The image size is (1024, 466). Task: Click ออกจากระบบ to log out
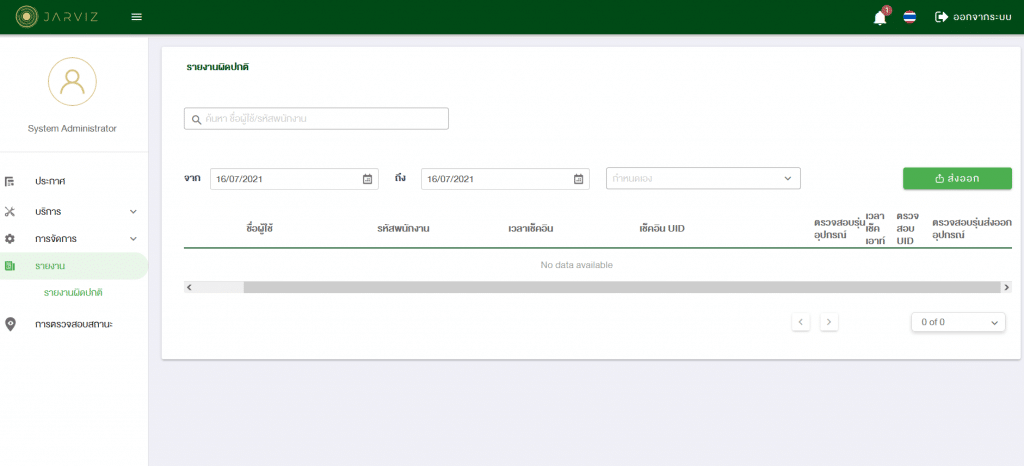click(x=972, y=17)
